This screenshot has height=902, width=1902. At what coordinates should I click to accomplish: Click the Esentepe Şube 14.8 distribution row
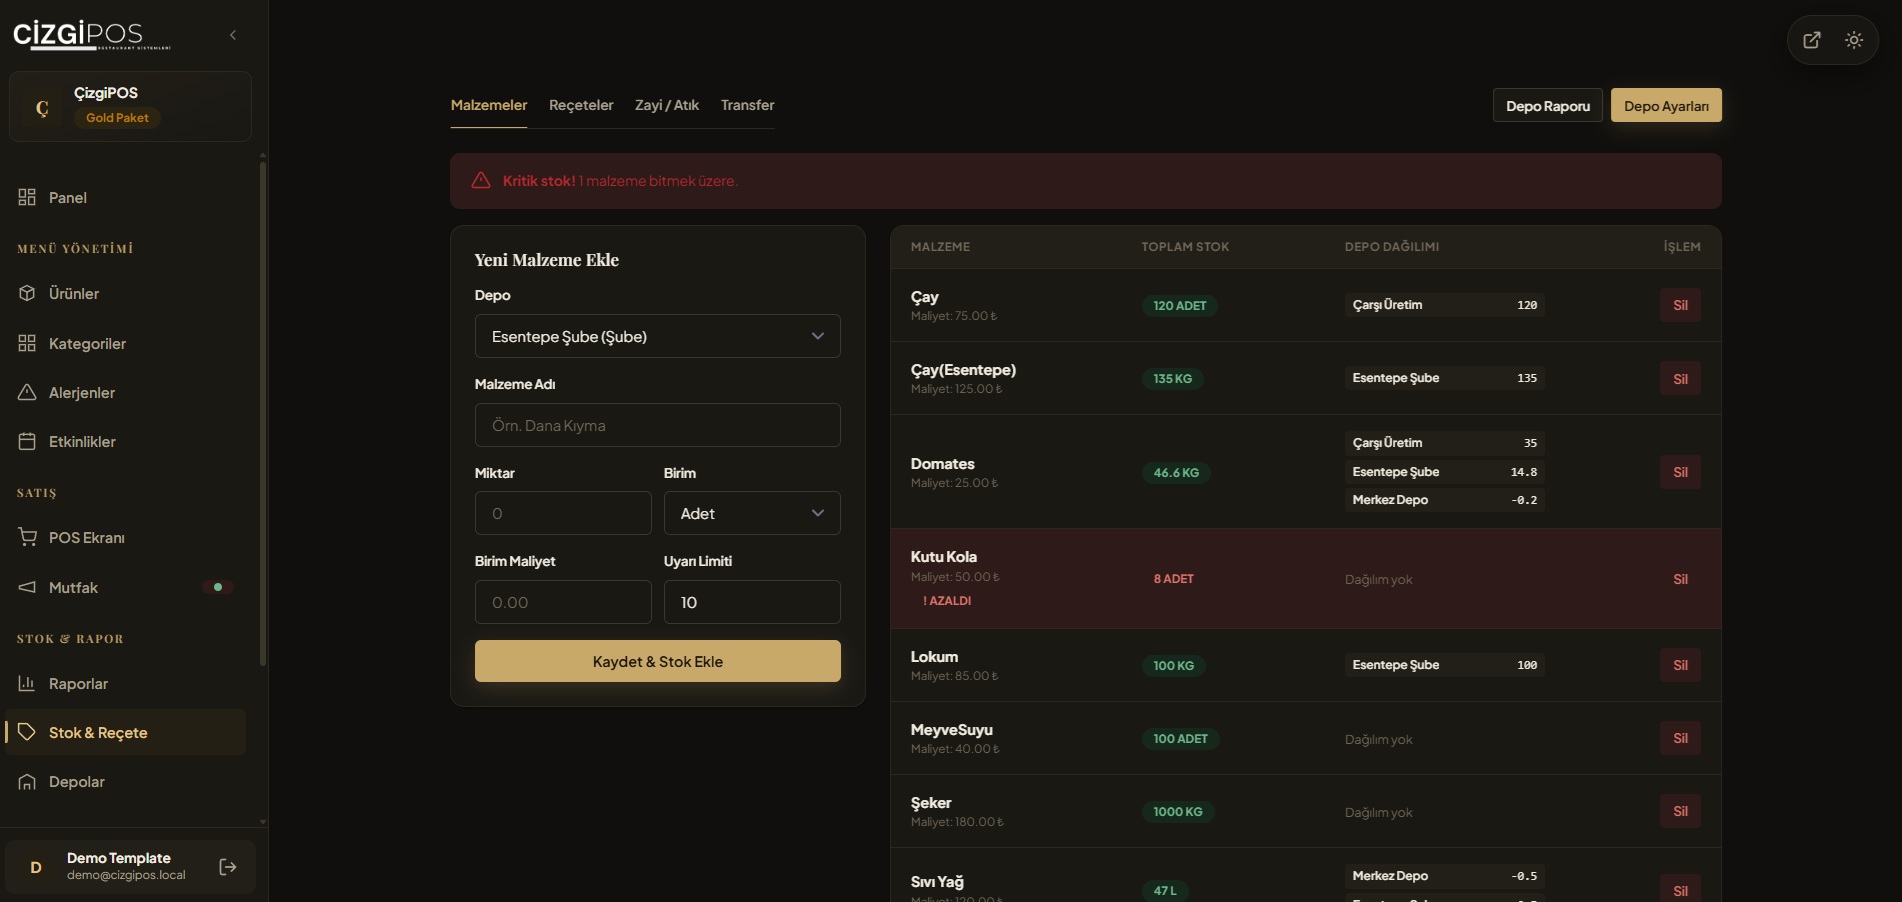click(1445, 472)
